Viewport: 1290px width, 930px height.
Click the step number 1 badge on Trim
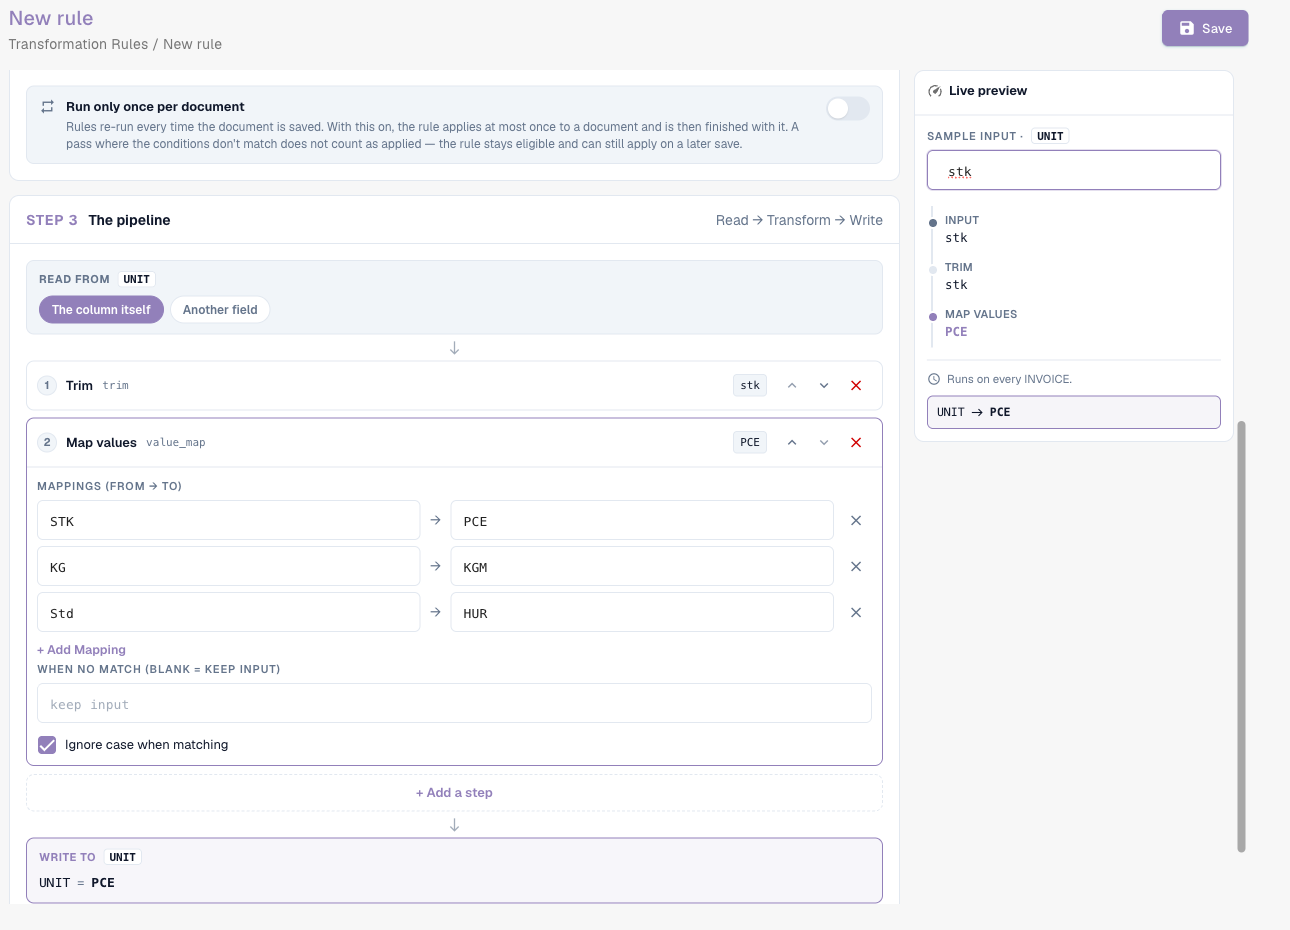tap(47, 385)
